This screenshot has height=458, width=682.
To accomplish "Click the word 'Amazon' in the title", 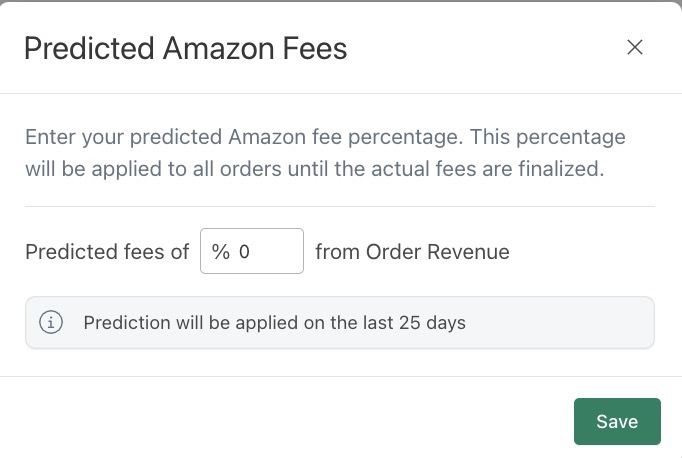I will tap(219, 48).
